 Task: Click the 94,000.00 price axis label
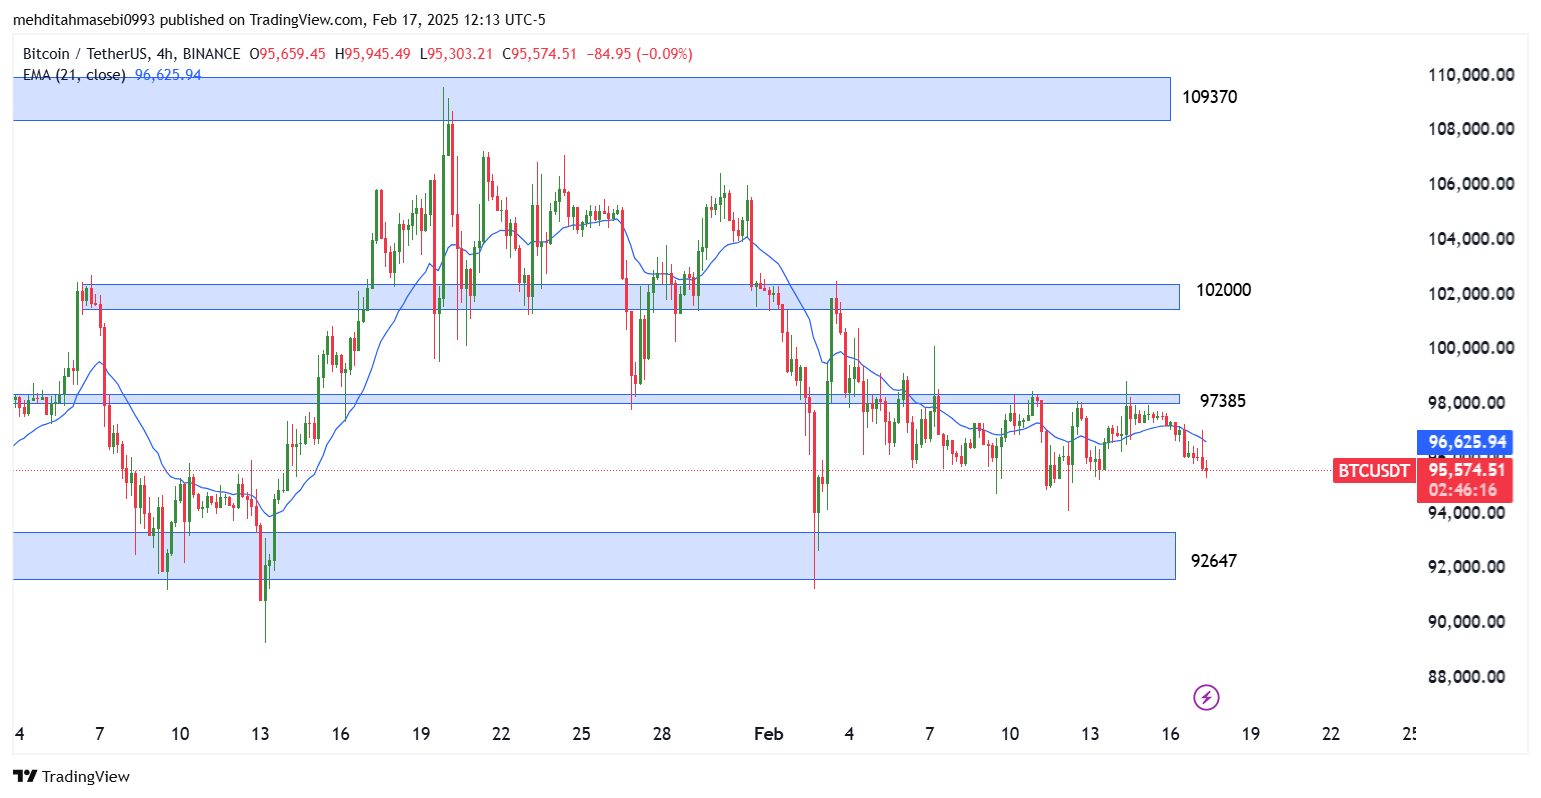tap(1466, 513)
